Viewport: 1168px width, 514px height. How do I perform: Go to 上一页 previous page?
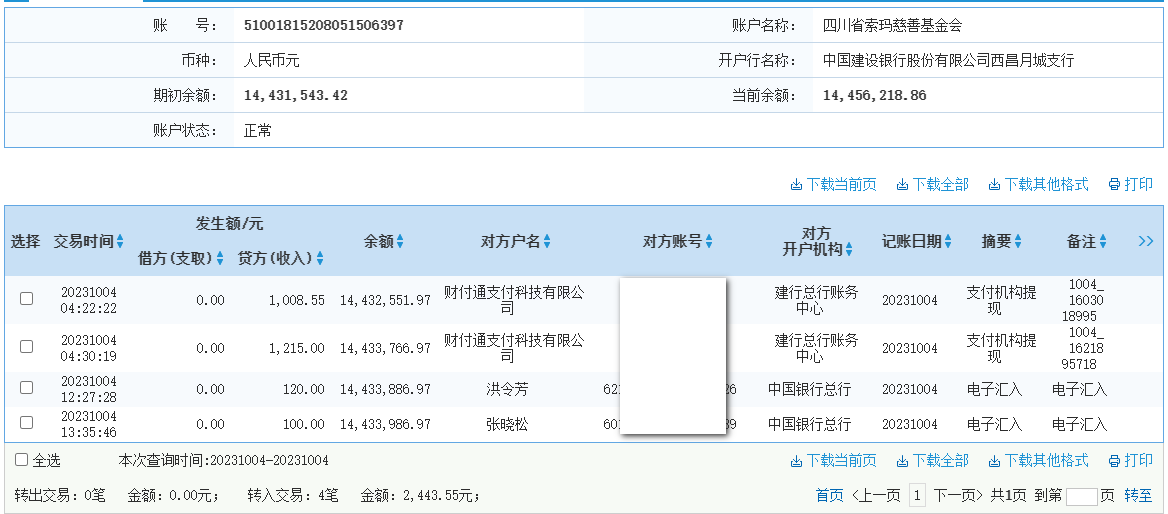coord(876,495)
